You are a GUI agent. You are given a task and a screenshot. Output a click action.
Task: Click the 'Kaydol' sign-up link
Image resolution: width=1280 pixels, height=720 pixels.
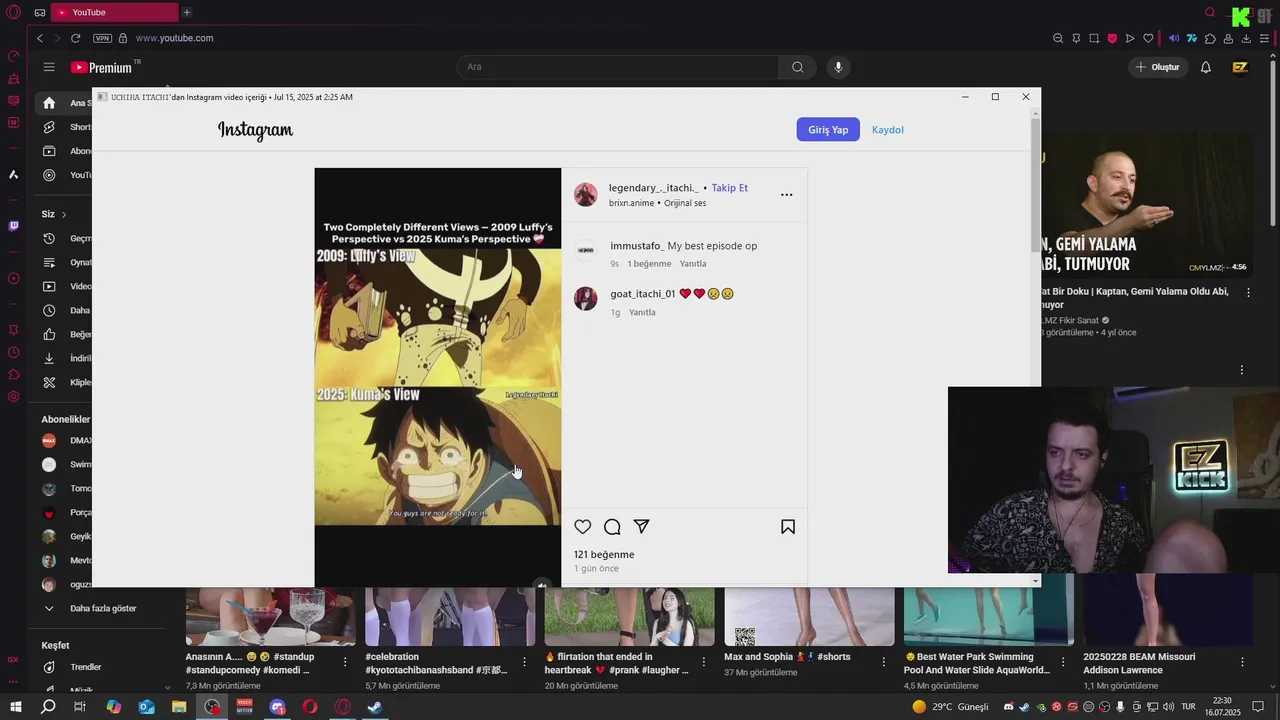(888, 130)
